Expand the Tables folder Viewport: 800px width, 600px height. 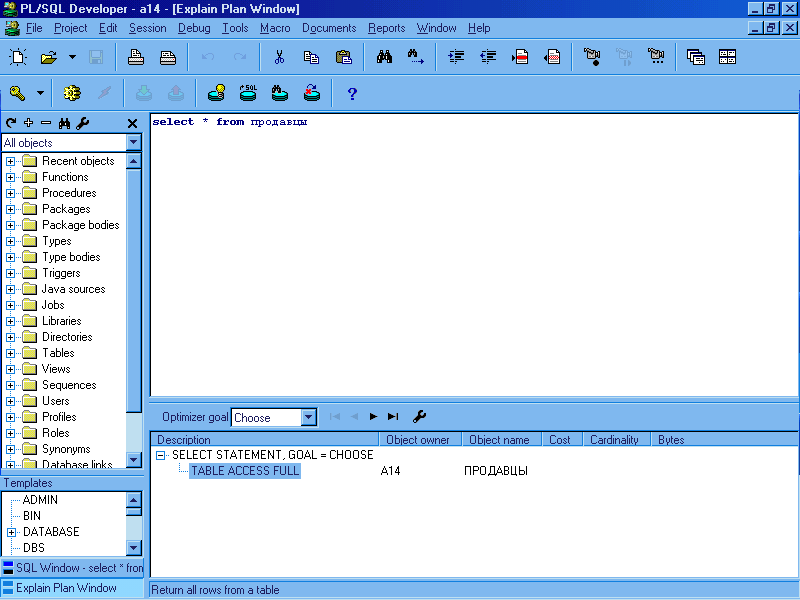click(x=10, y=353)
